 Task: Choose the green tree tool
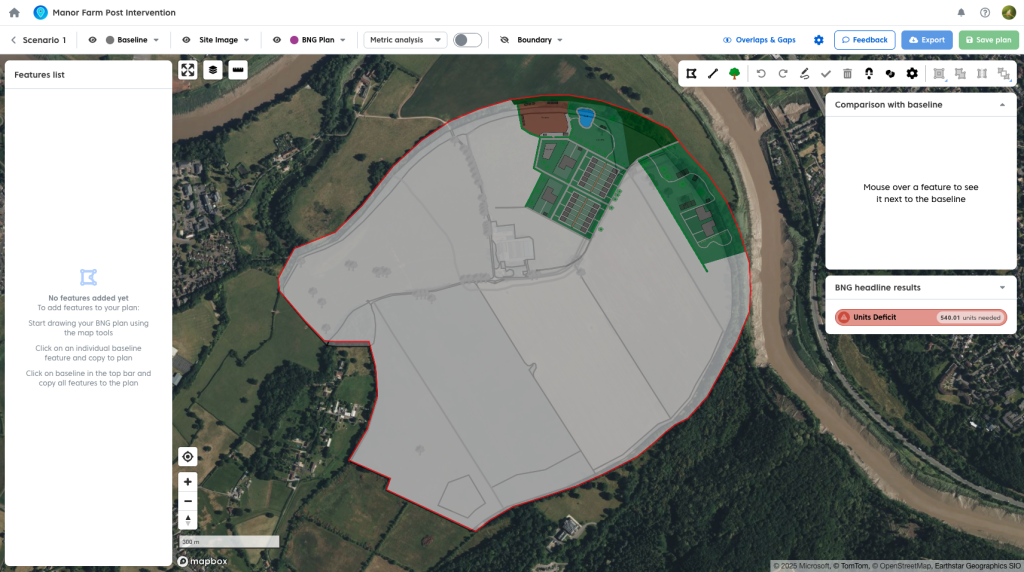click(735, 73)
